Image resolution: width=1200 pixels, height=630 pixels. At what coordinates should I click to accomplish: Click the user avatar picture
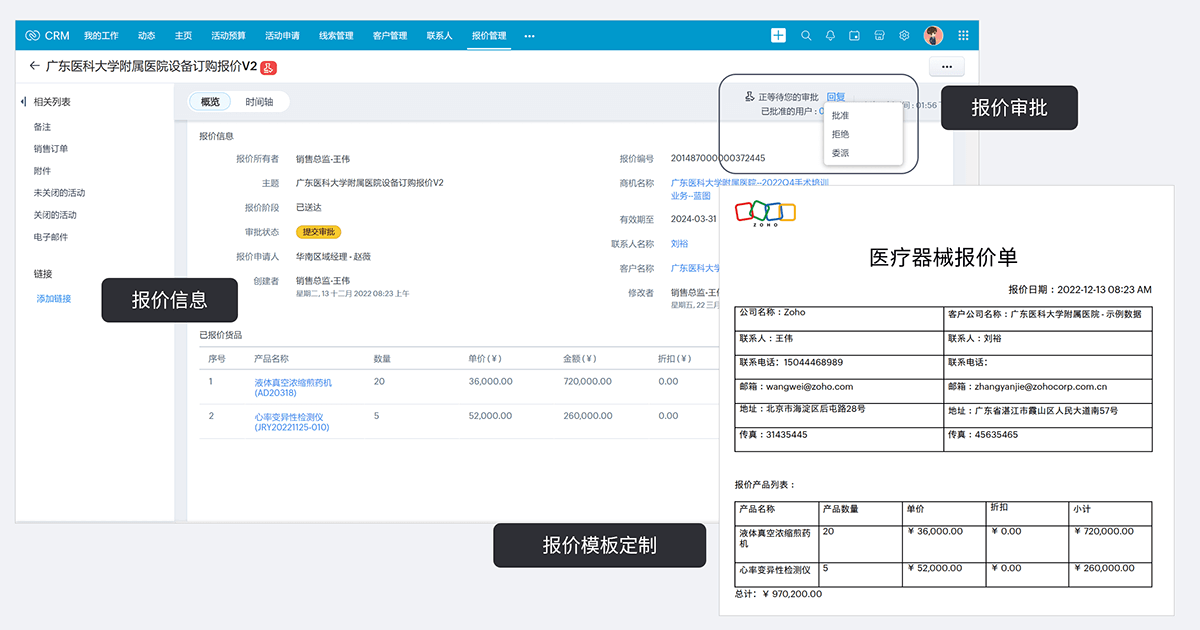pyautogui.click(x=933, y=35)
